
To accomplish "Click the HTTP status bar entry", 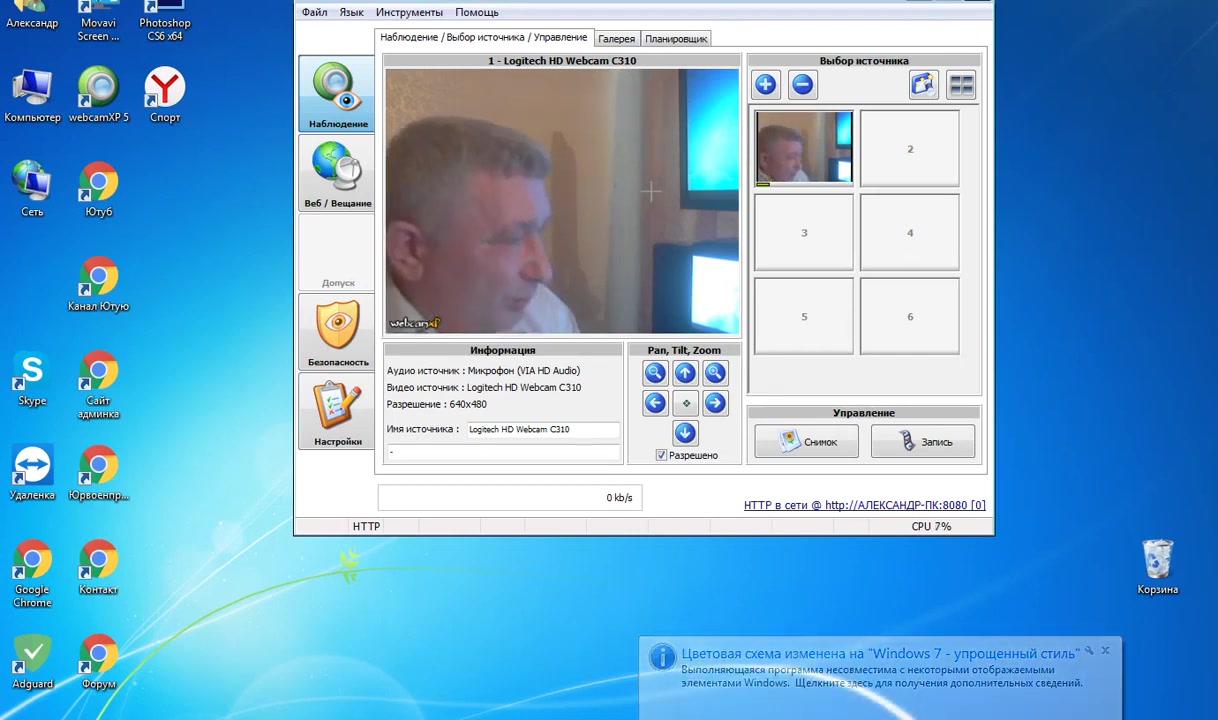I will pyautogui.click(x=366, y=526).
